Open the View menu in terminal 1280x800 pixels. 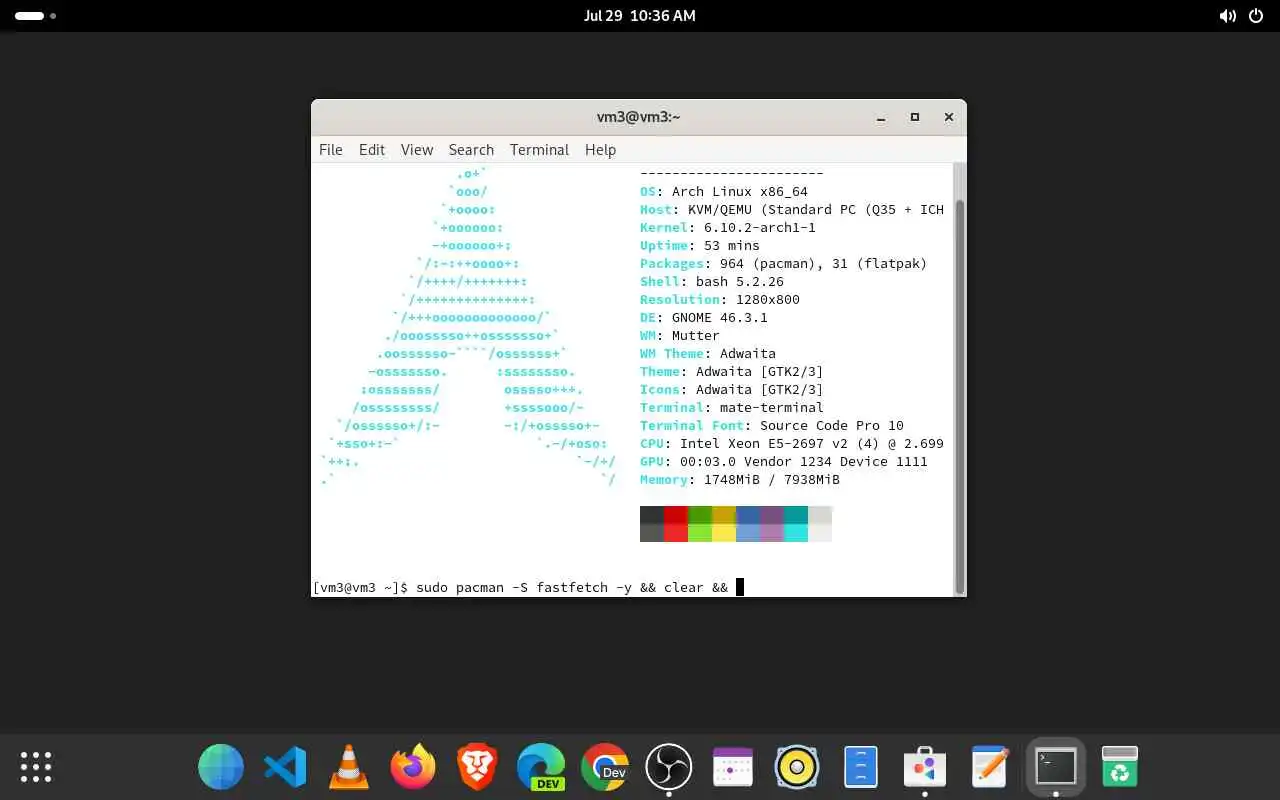(416, 149)
